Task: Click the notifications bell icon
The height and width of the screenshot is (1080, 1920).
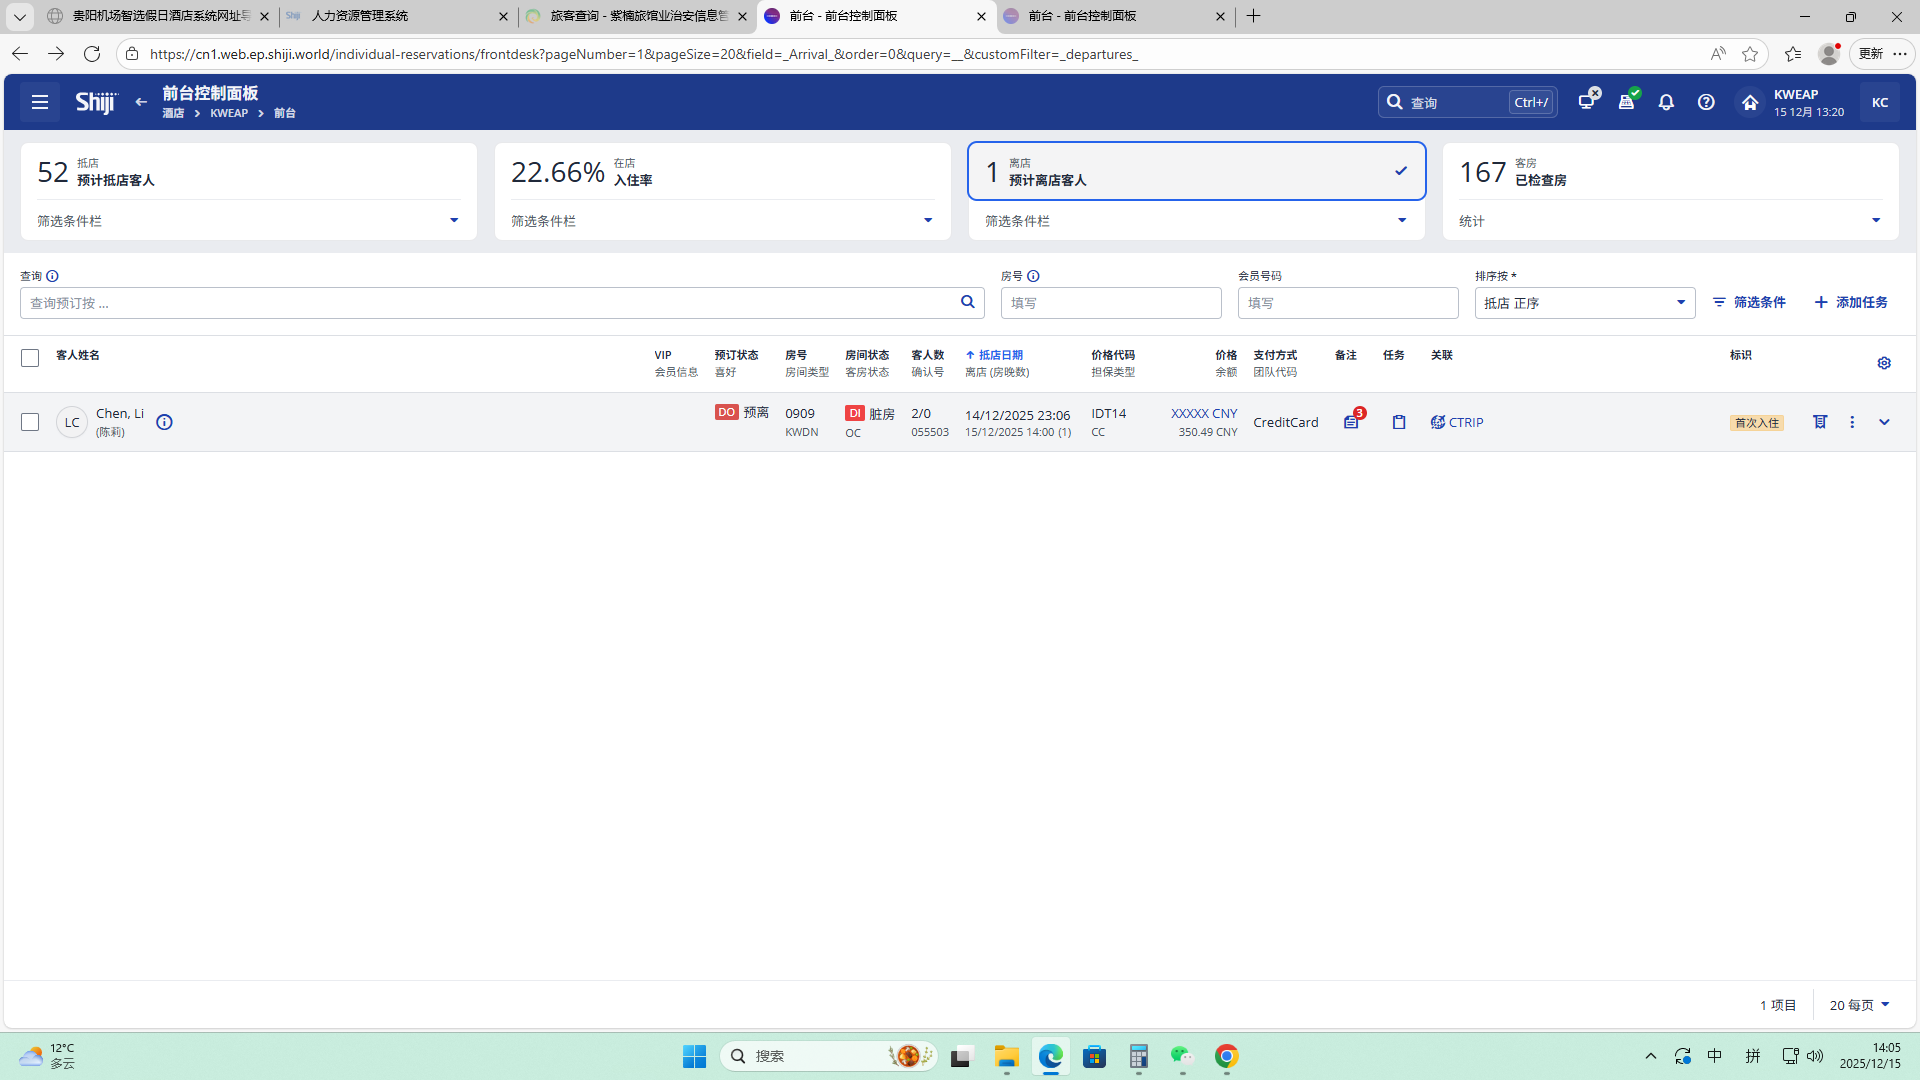Action: coord(1666,102)
